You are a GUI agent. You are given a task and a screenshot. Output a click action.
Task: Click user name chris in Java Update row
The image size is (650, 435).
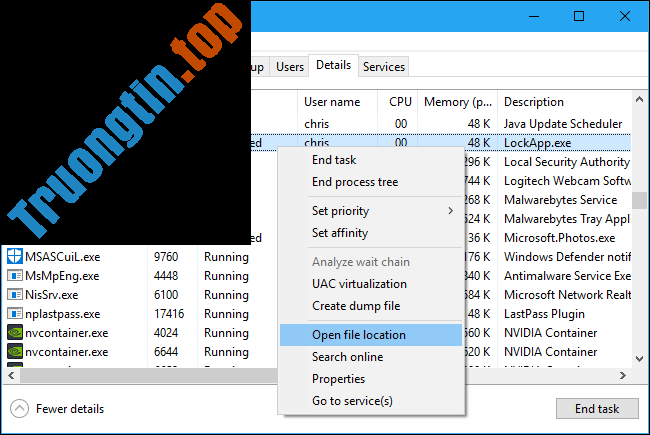pyautogui.click(x=316, y=124)
